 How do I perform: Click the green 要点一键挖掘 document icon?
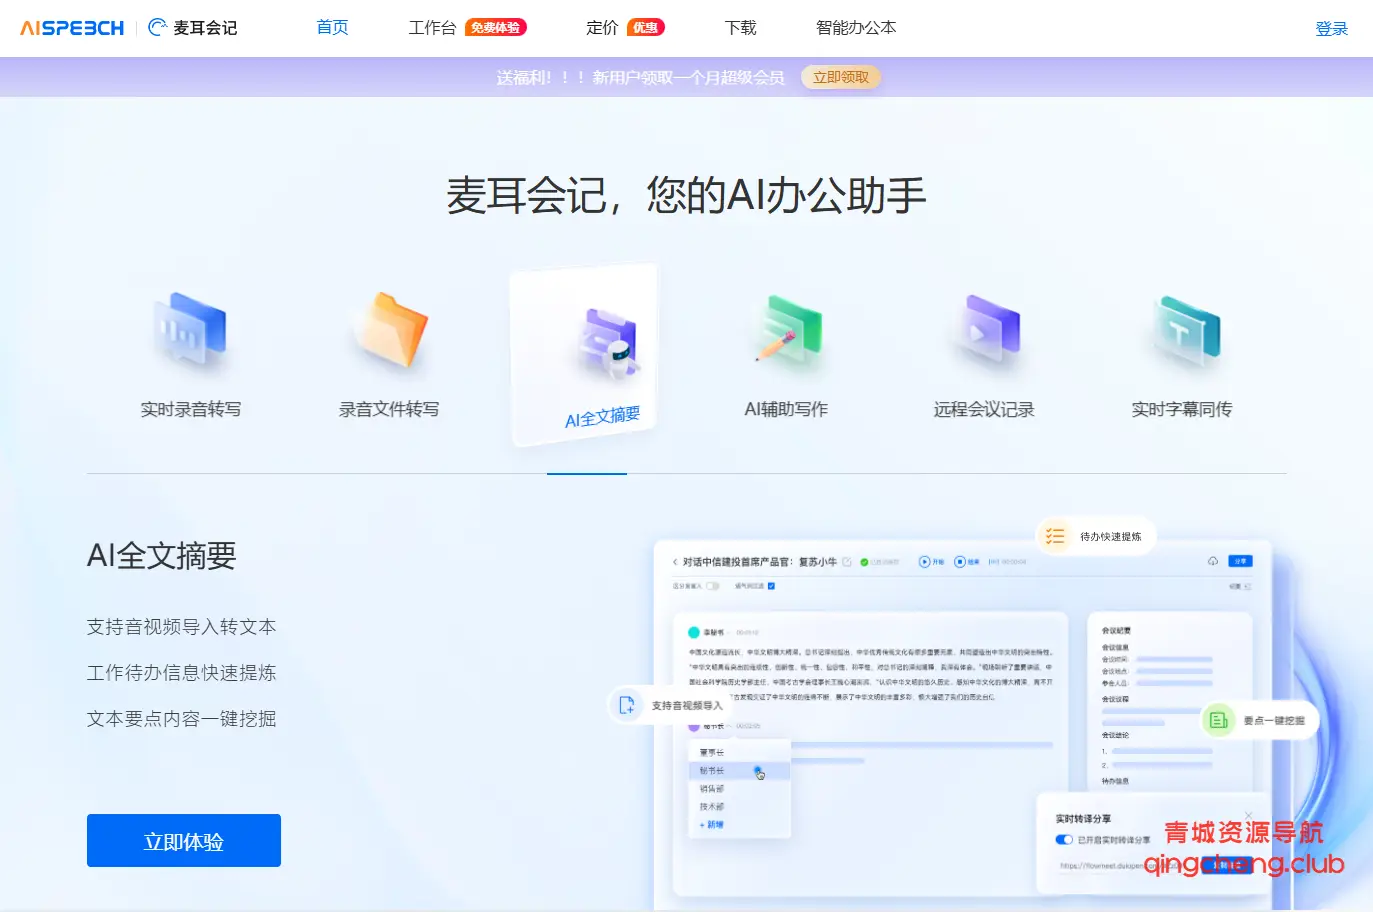(x=1219, y=719)
